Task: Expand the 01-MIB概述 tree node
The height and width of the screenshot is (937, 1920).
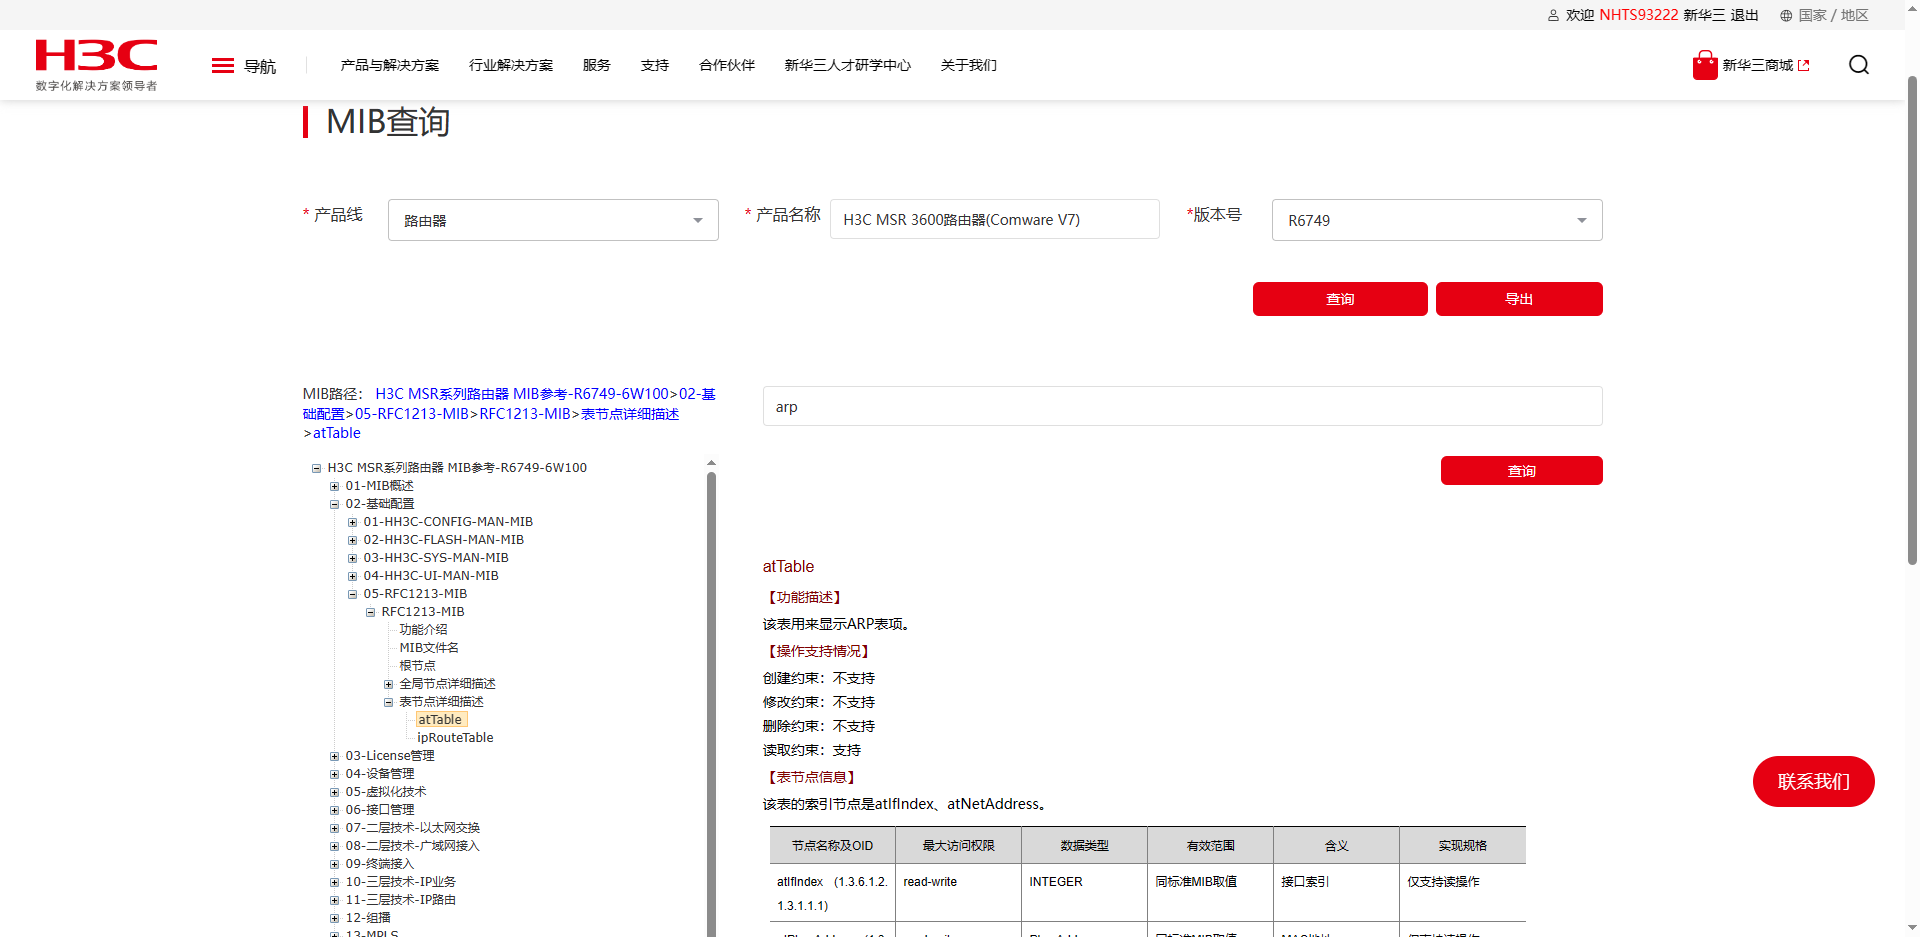Action: pyautogui.click(x=334, y=486)
